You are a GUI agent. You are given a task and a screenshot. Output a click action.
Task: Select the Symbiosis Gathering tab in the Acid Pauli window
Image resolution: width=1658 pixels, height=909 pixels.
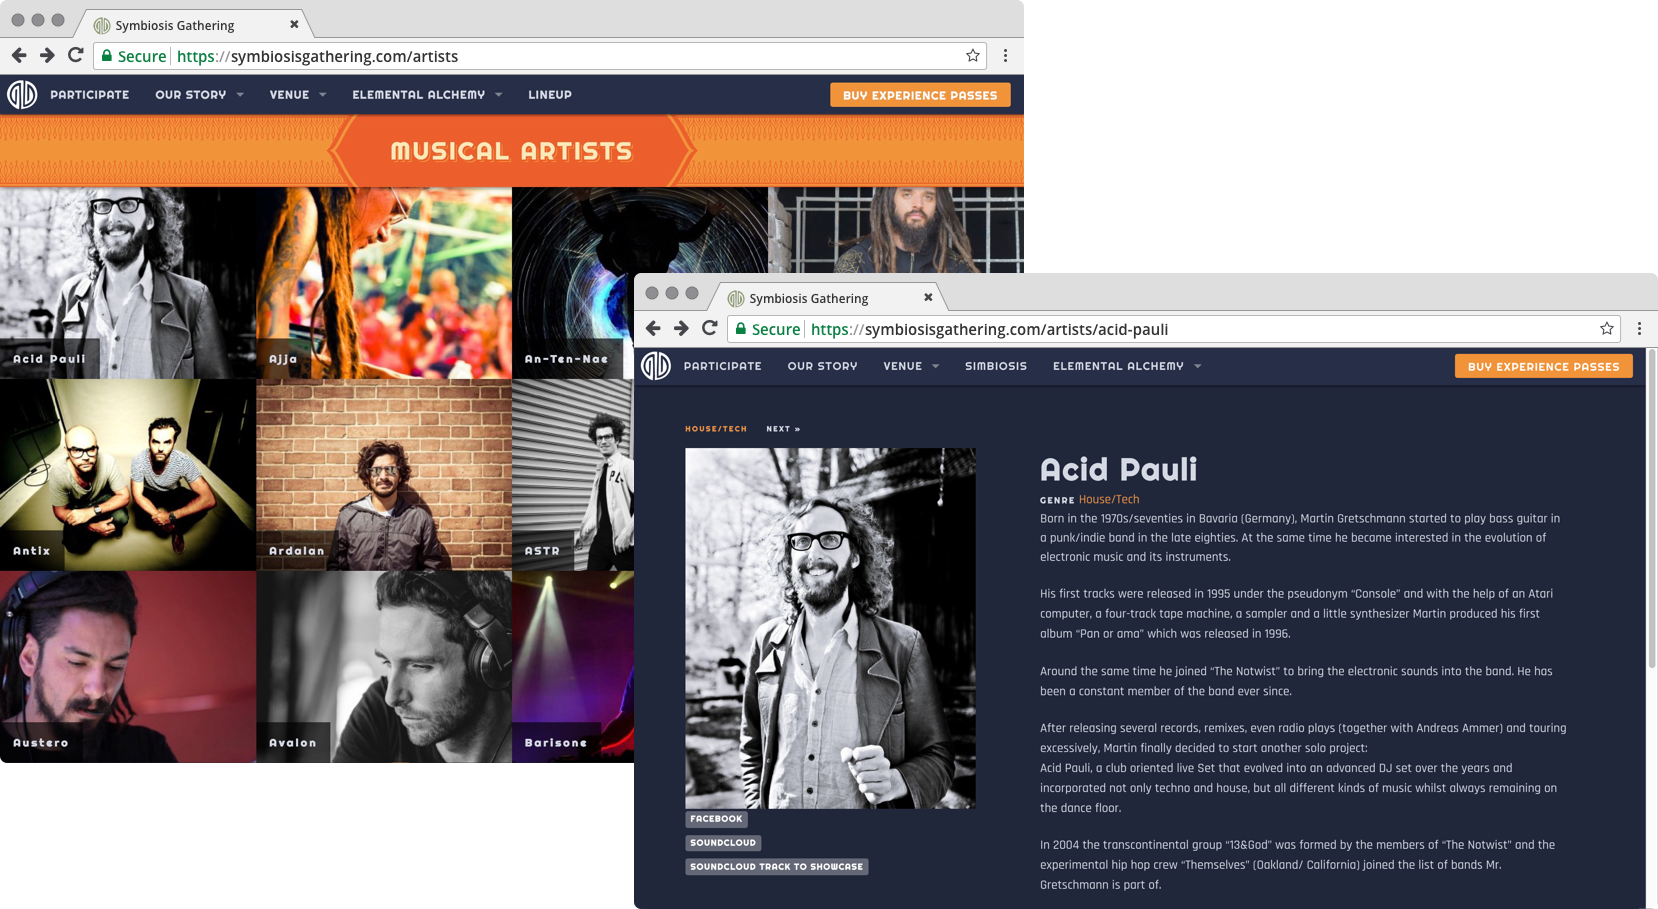pyautogui.click(x=827, y=298)
